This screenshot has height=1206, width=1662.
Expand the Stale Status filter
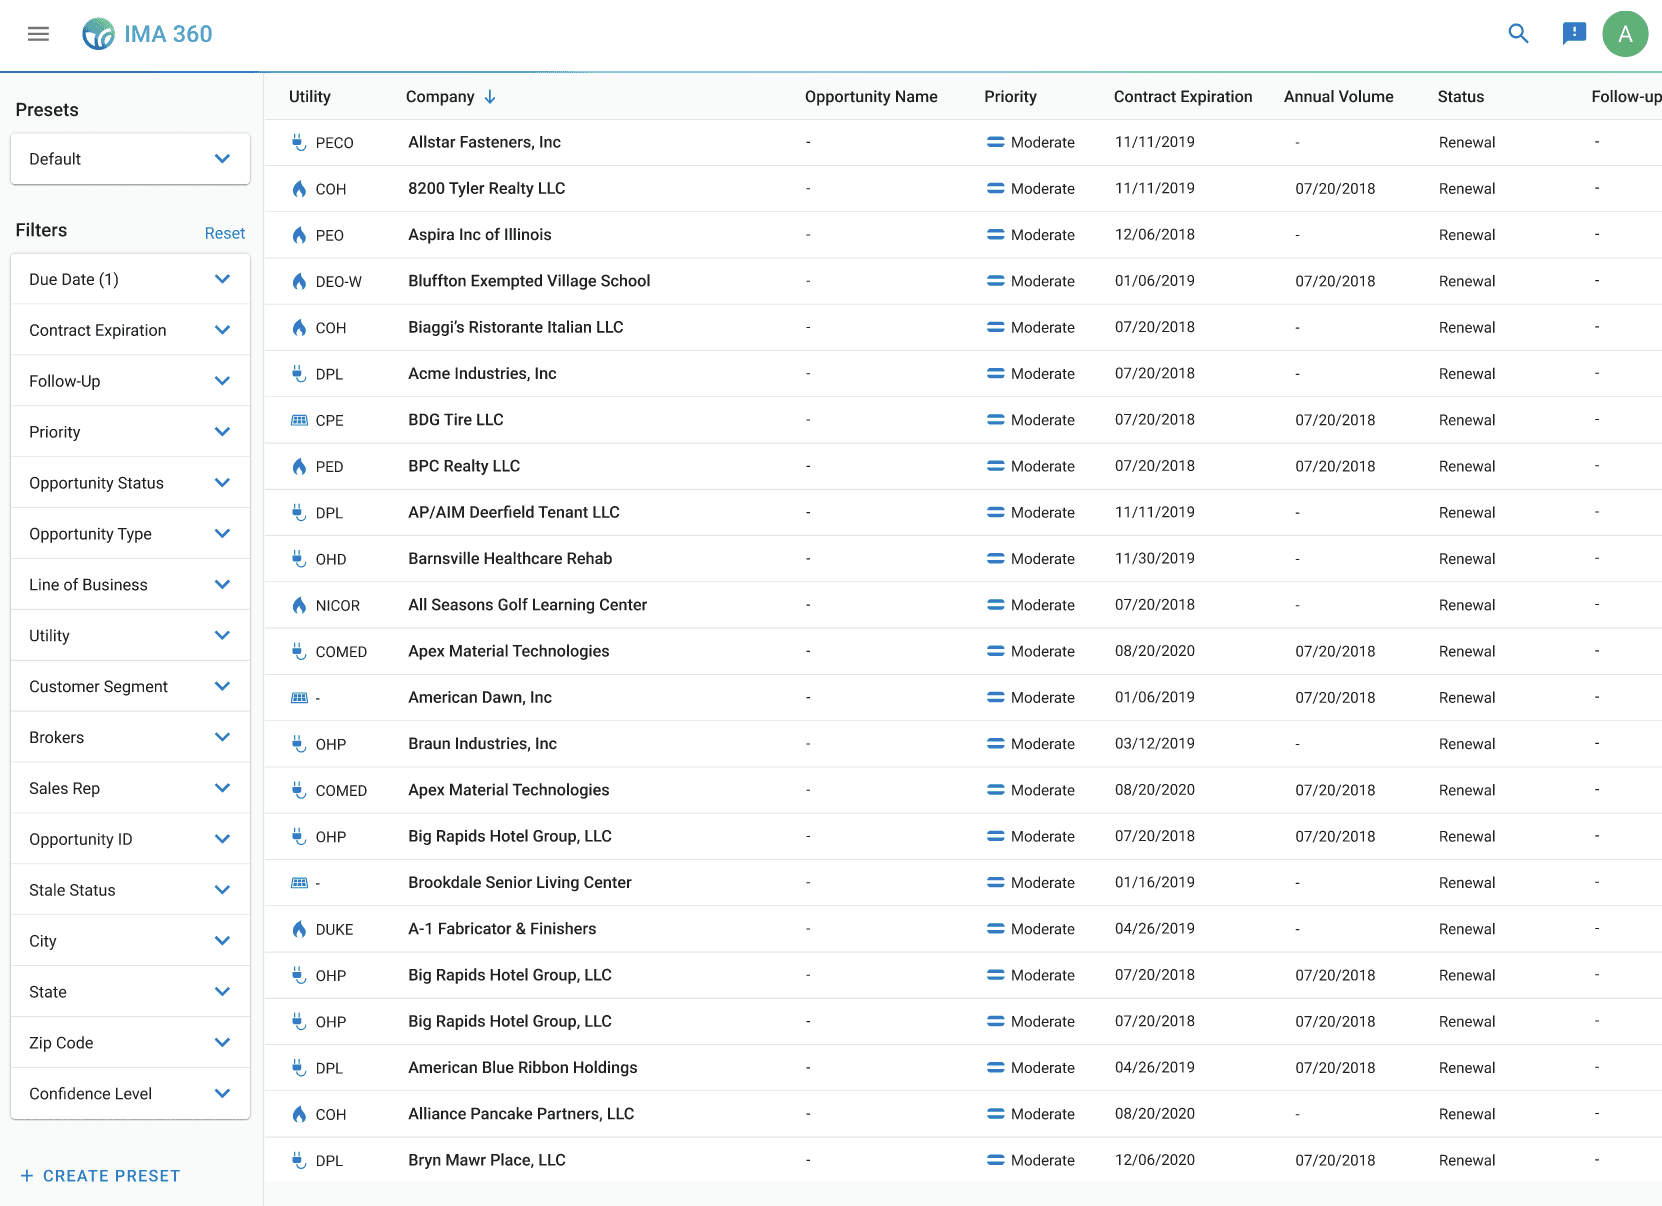130,891
